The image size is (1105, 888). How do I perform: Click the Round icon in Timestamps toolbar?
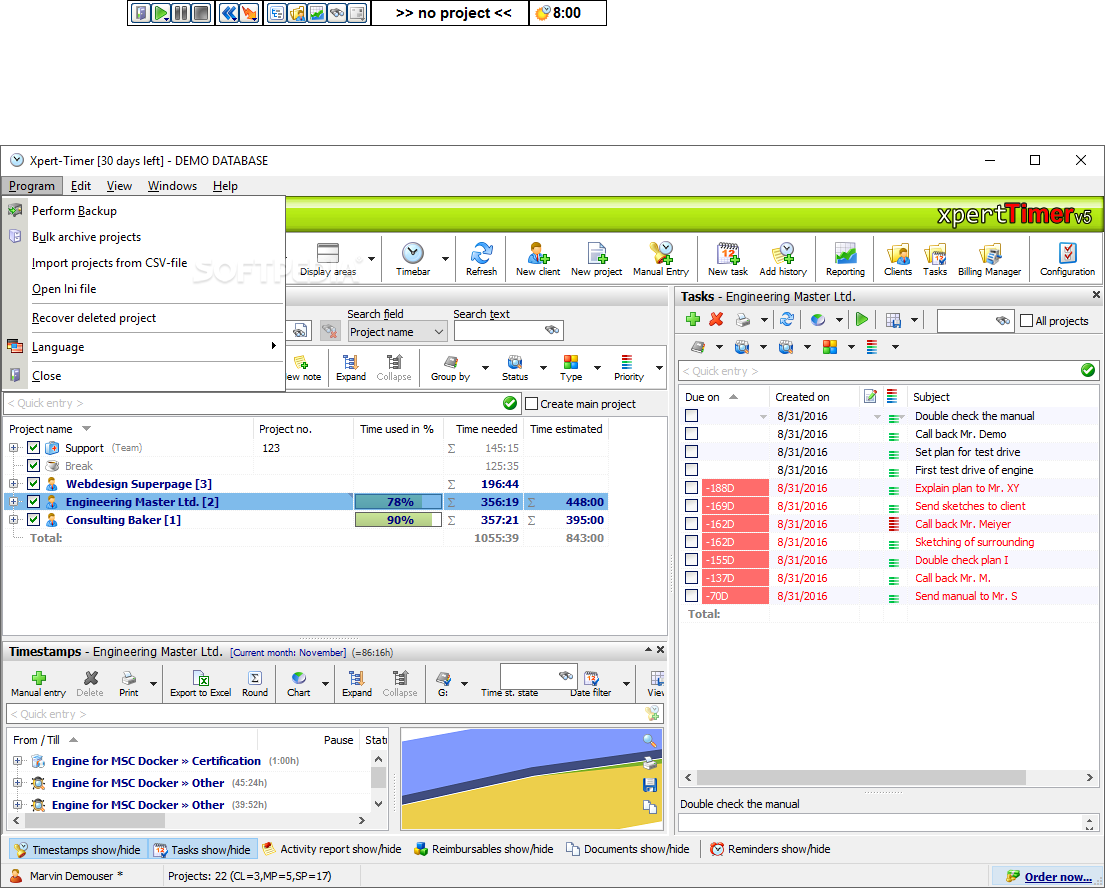pyautogui.click(x=254, y=684)
